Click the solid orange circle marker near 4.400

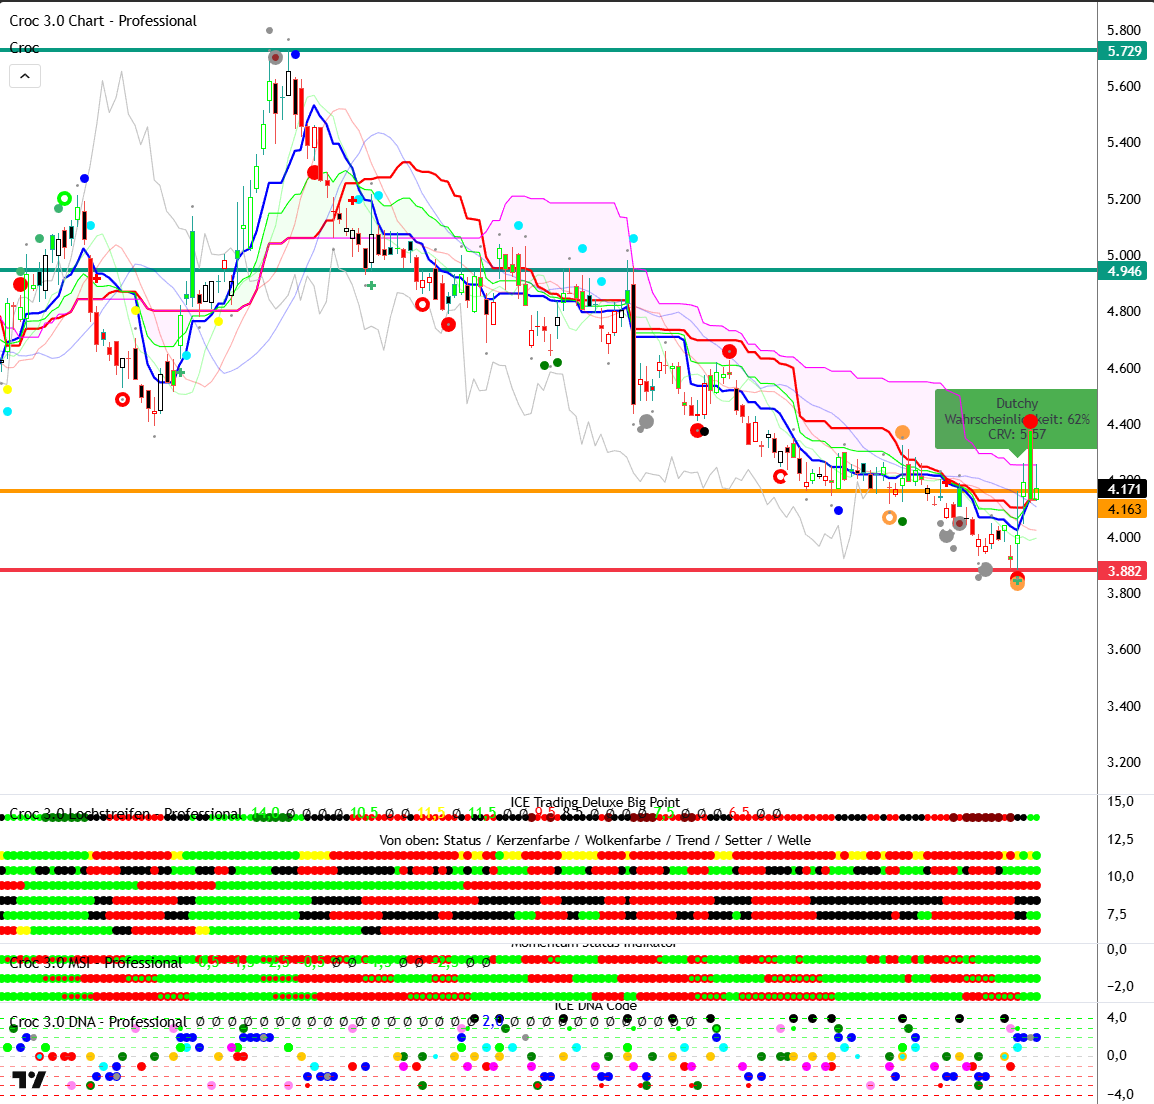pos(902,432)
